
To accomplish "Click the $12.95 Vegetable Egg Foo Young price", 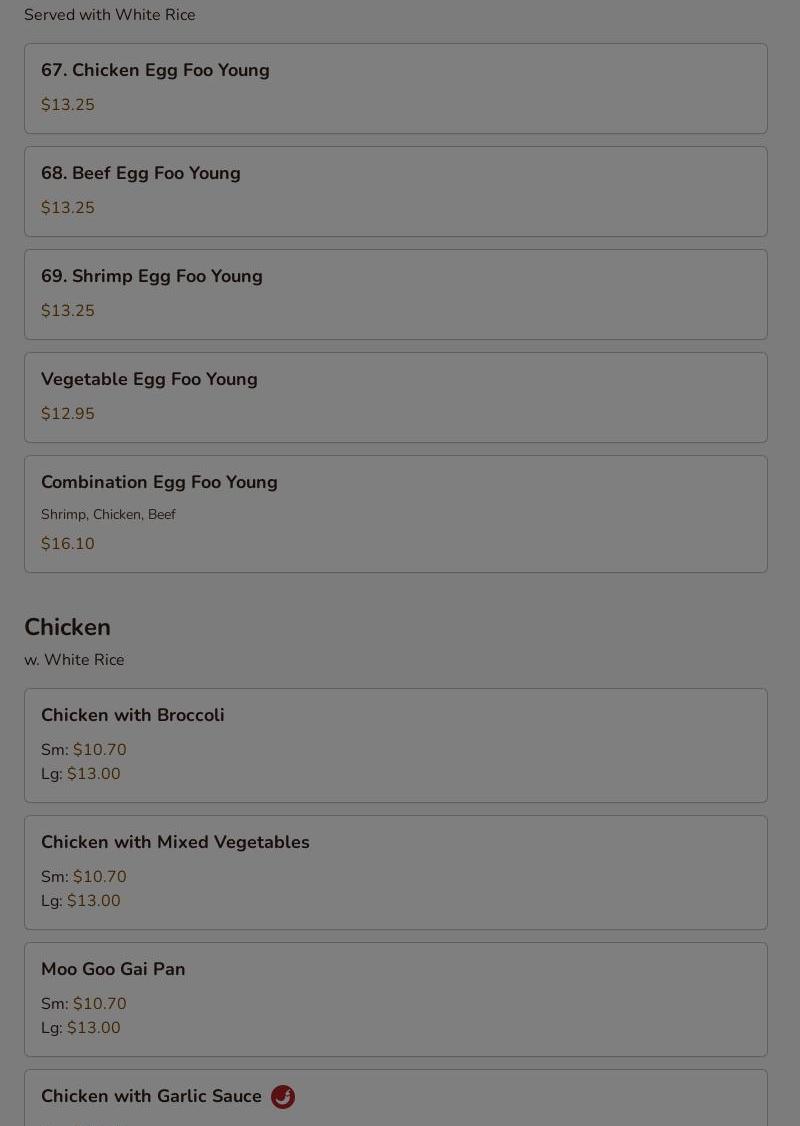I will pyautogui.click(x=68, y=414).
